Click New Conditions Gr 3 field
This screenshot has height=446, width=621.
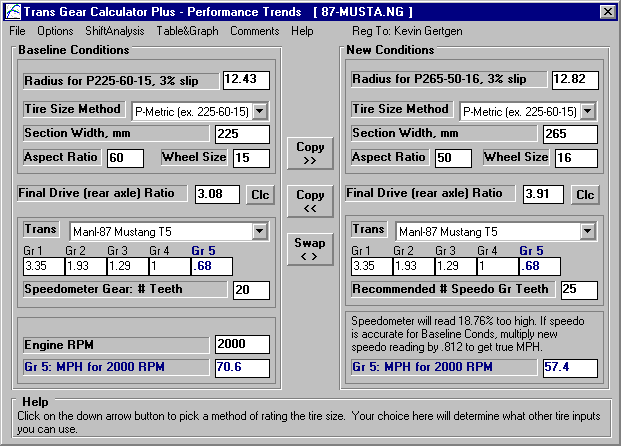coord(456,266)
